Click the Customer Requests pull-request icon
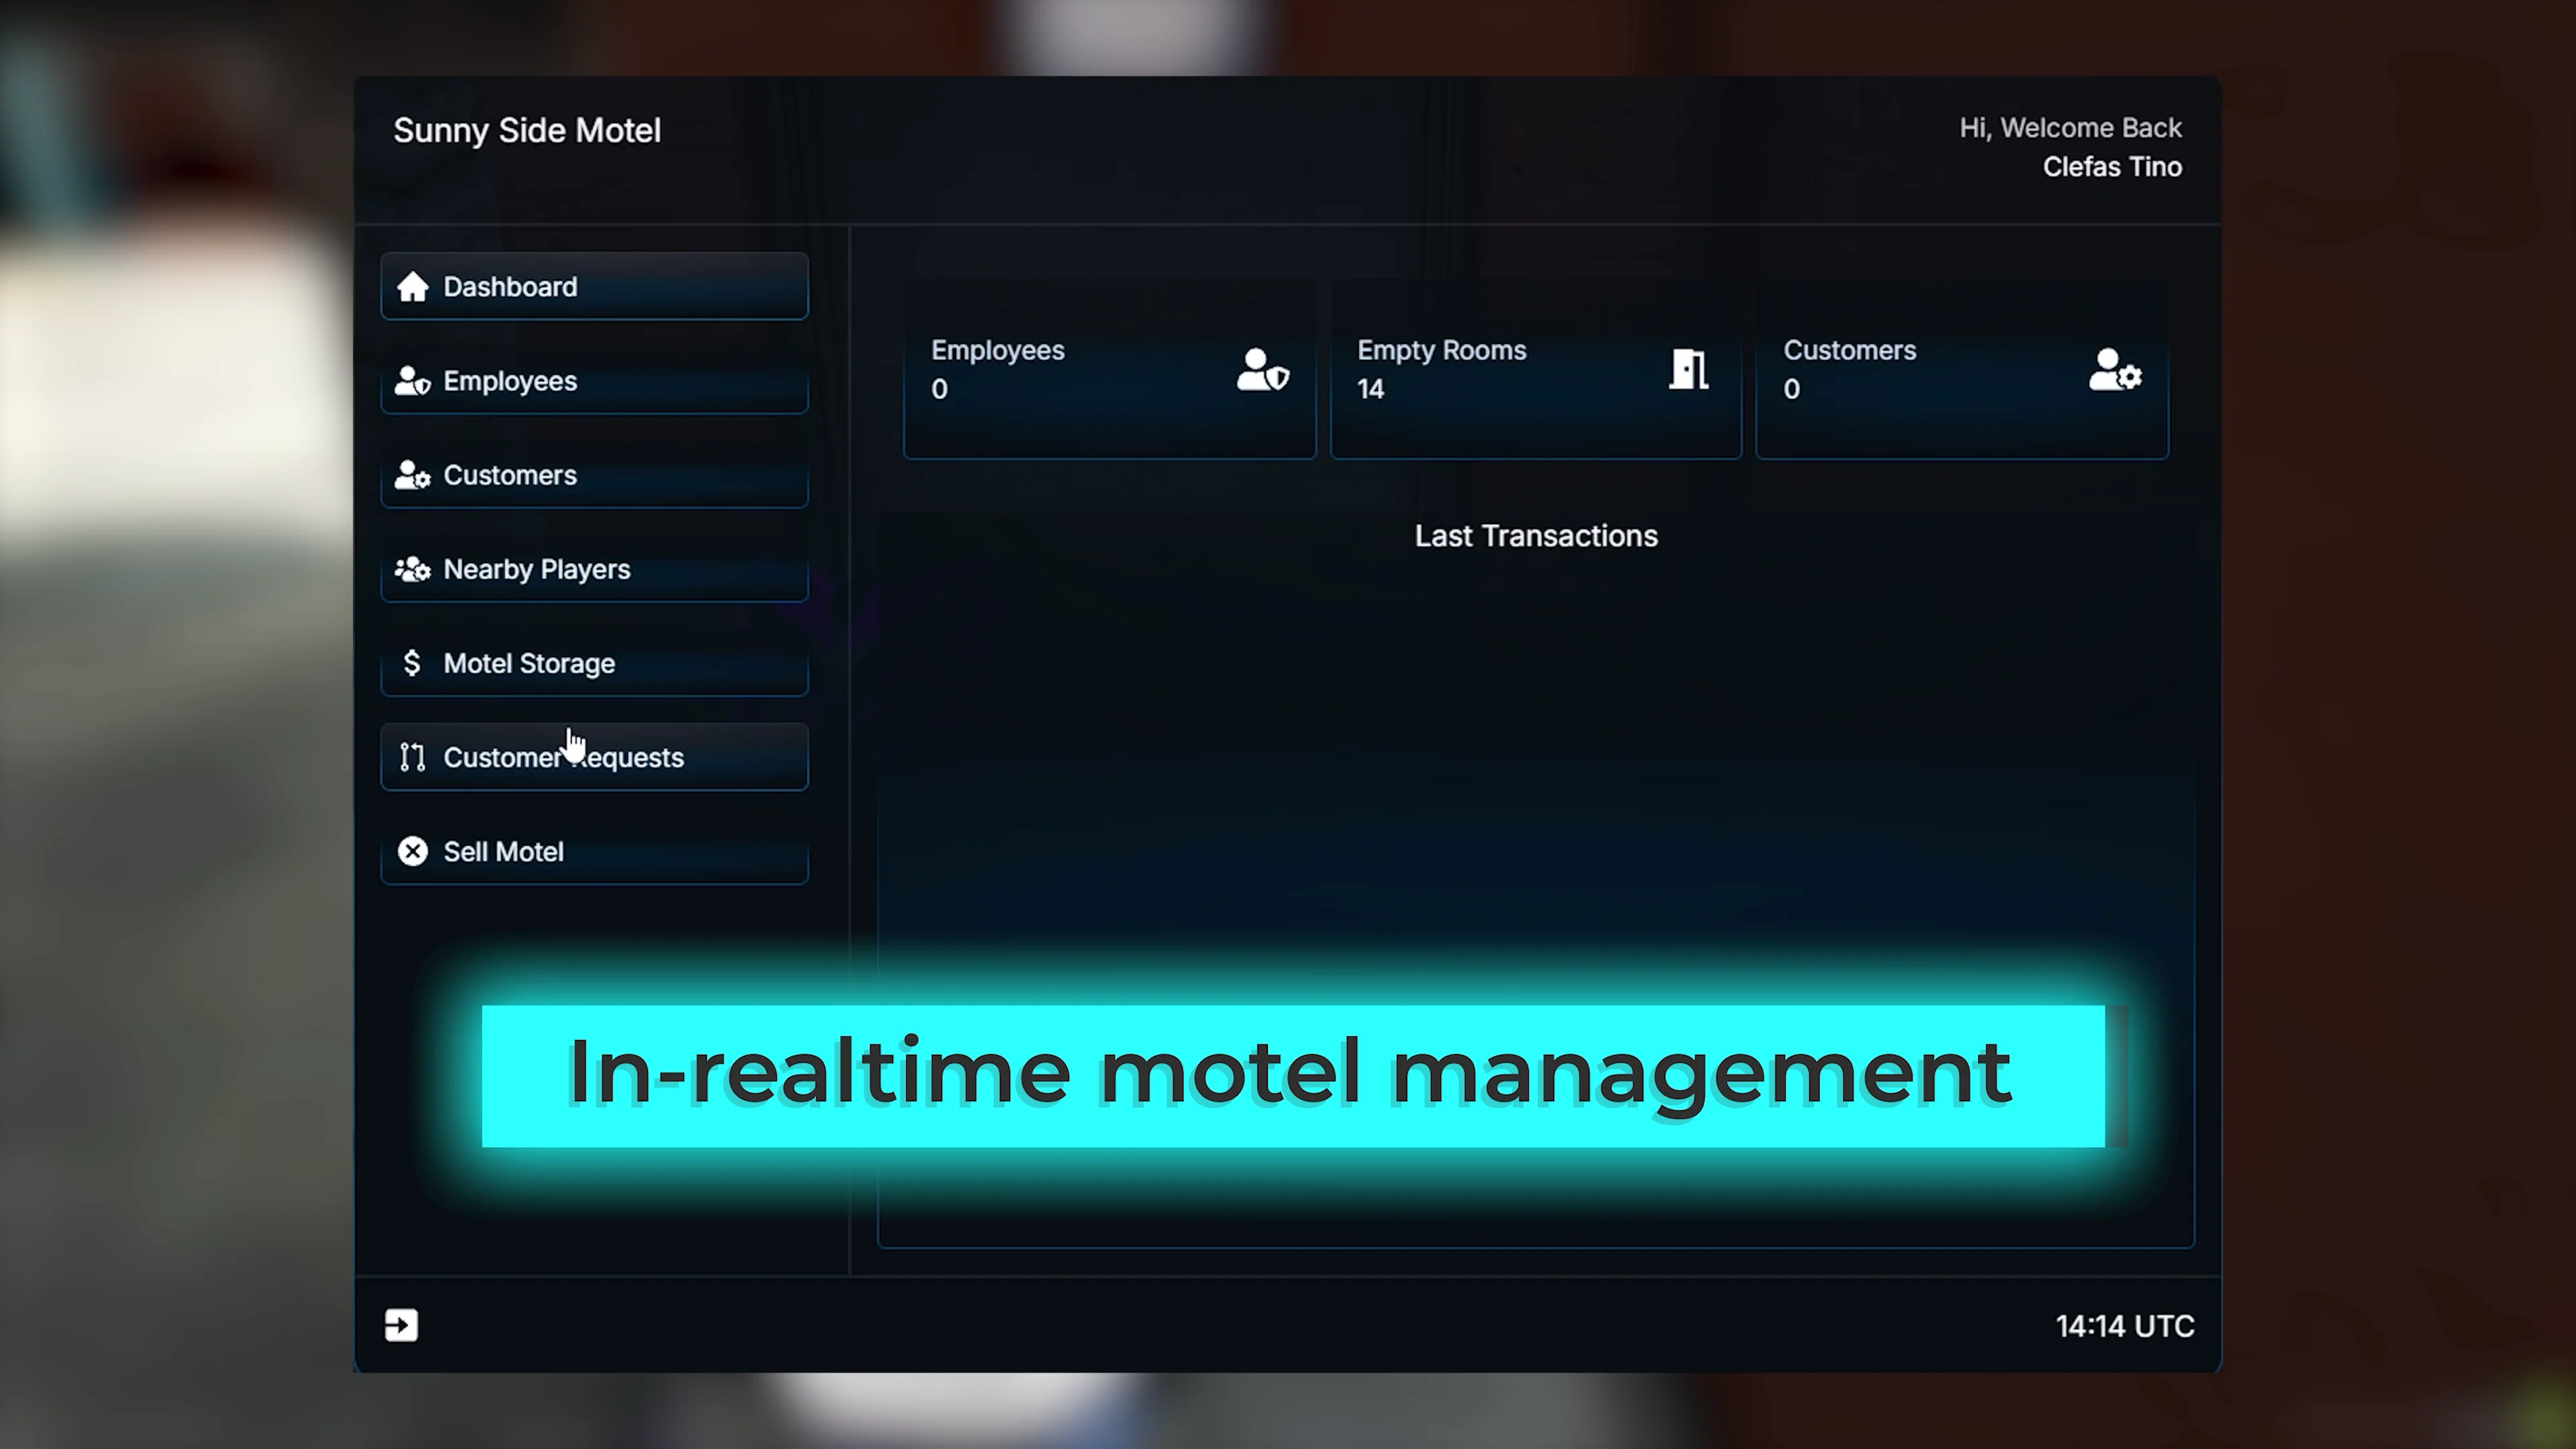The height and width of the screenshot is (1449, 2576). click(412, 757)
